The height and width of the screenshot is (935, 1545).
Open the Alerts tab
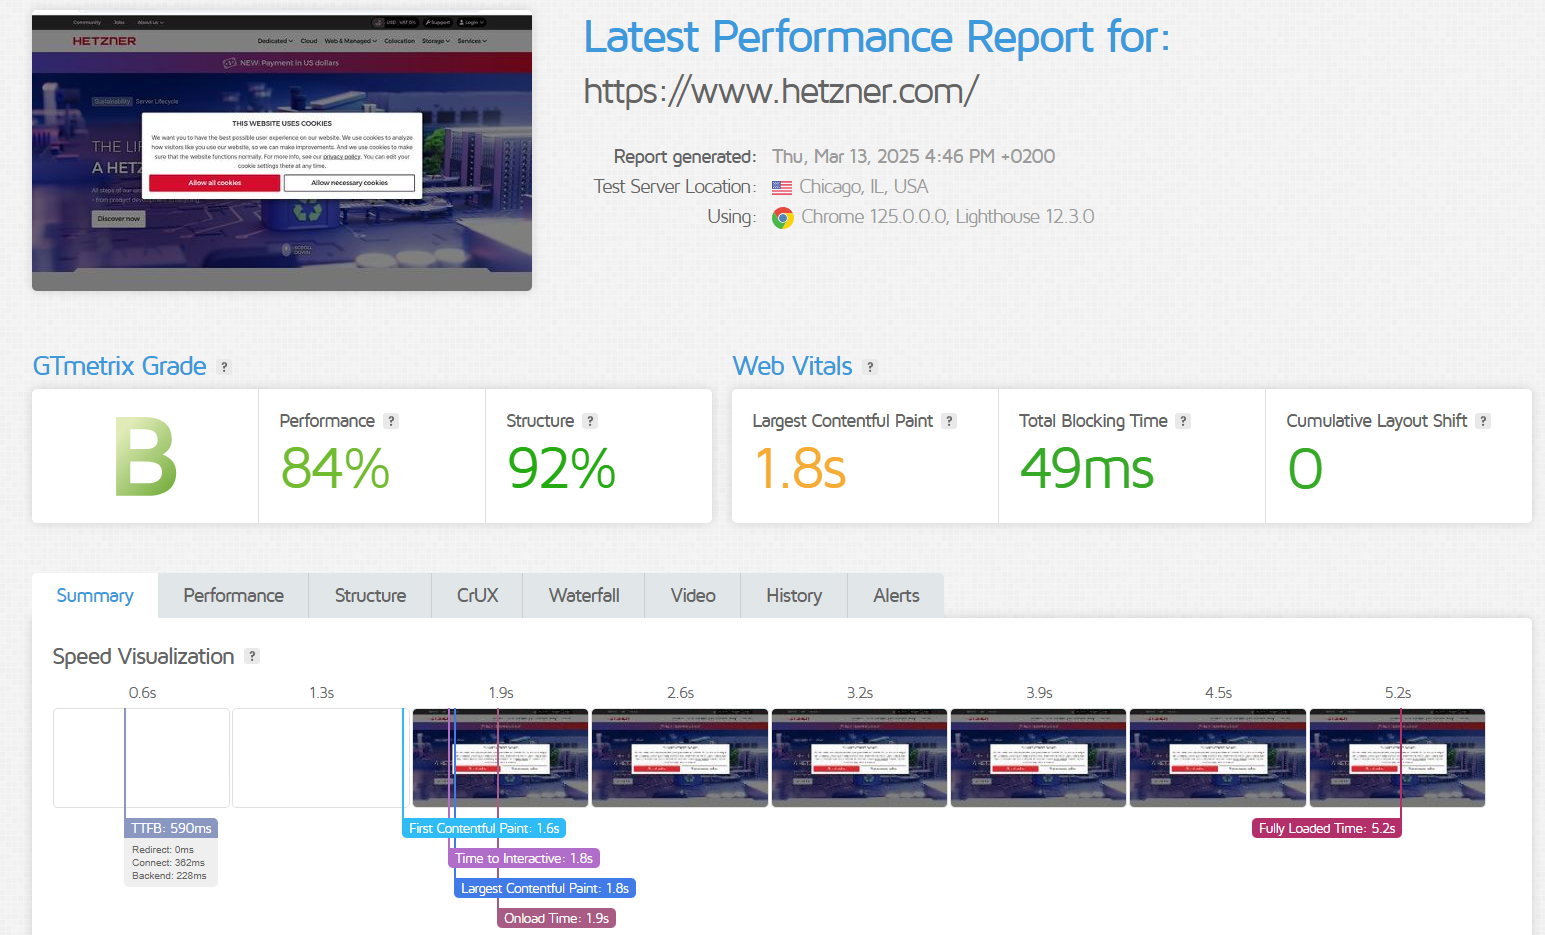[x=896, y=596]
